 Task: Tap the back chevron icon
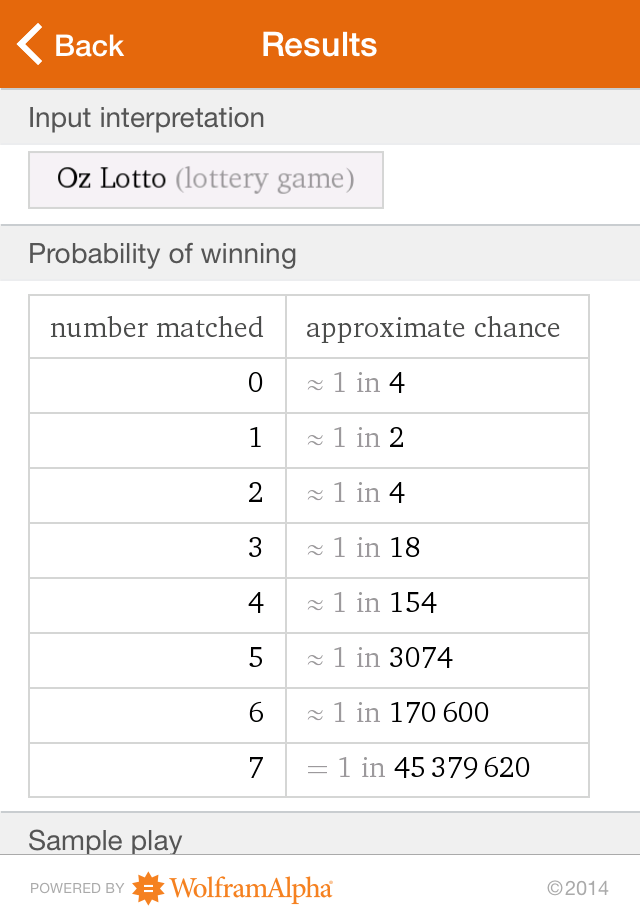(x=27, y=44)
